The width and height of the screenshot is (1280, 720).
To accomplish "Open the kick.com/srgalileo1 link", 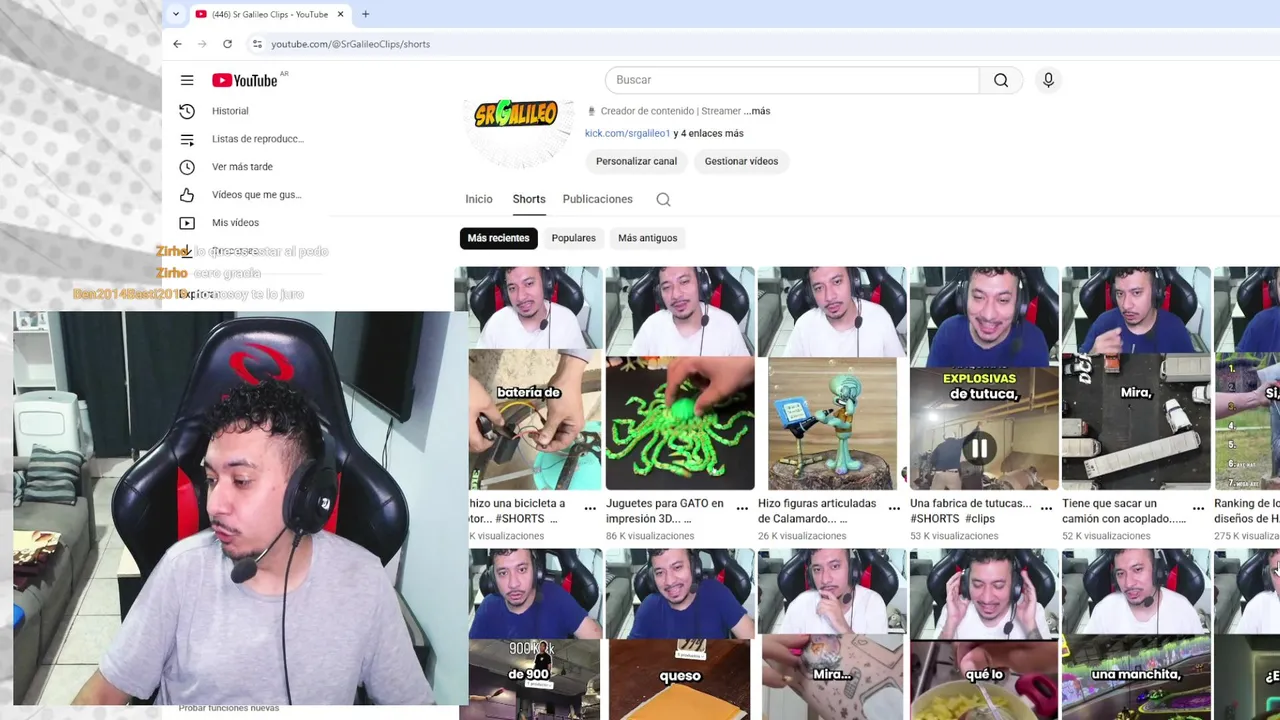I will (x=627, y=133).
